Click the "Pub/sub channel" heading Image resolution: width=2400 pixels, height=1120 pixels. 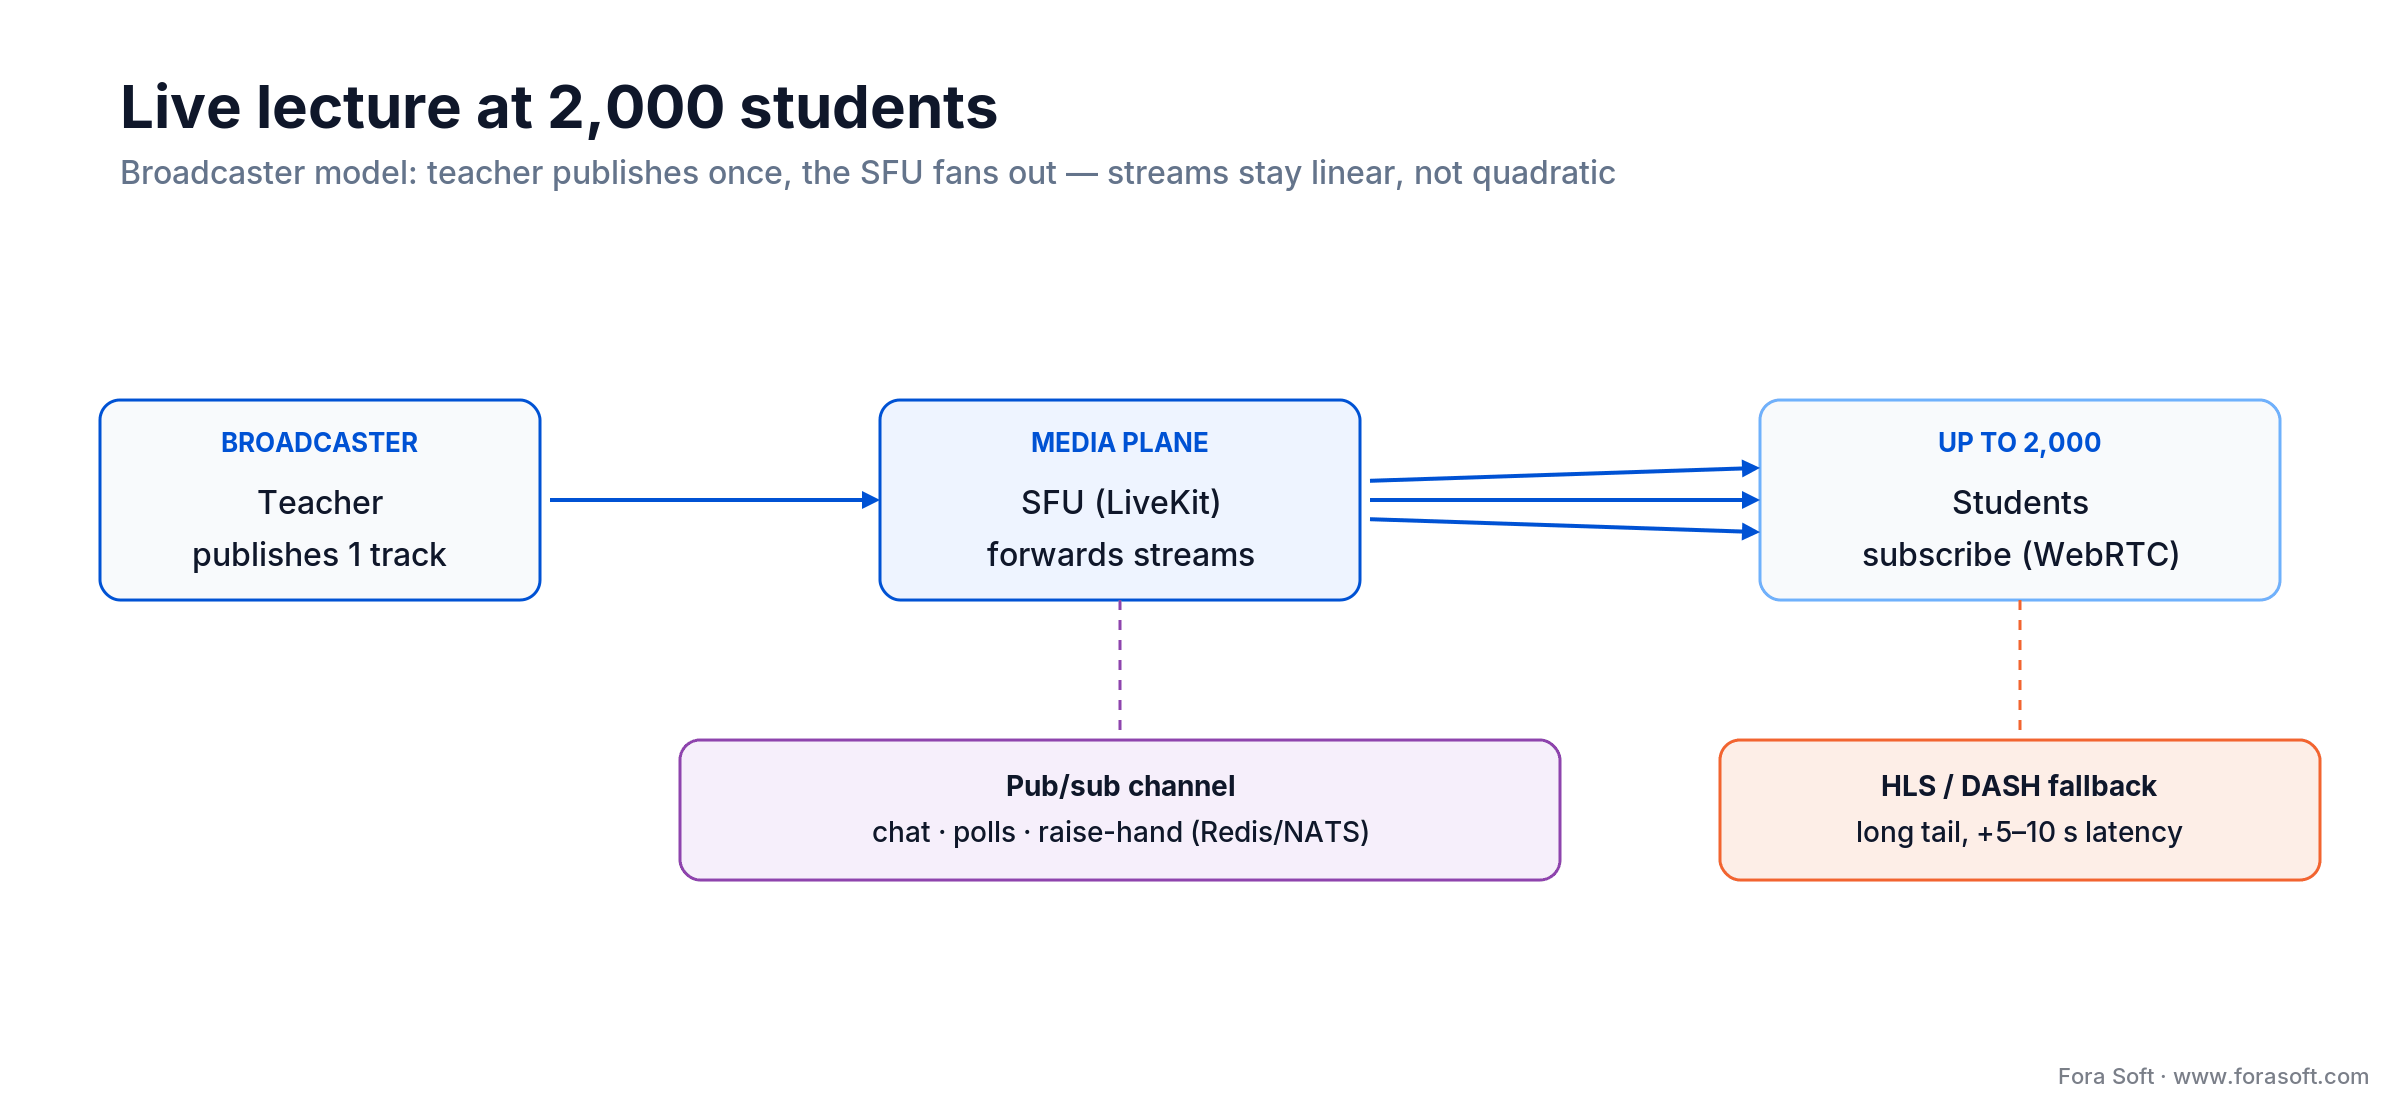tap(1120, 786)
